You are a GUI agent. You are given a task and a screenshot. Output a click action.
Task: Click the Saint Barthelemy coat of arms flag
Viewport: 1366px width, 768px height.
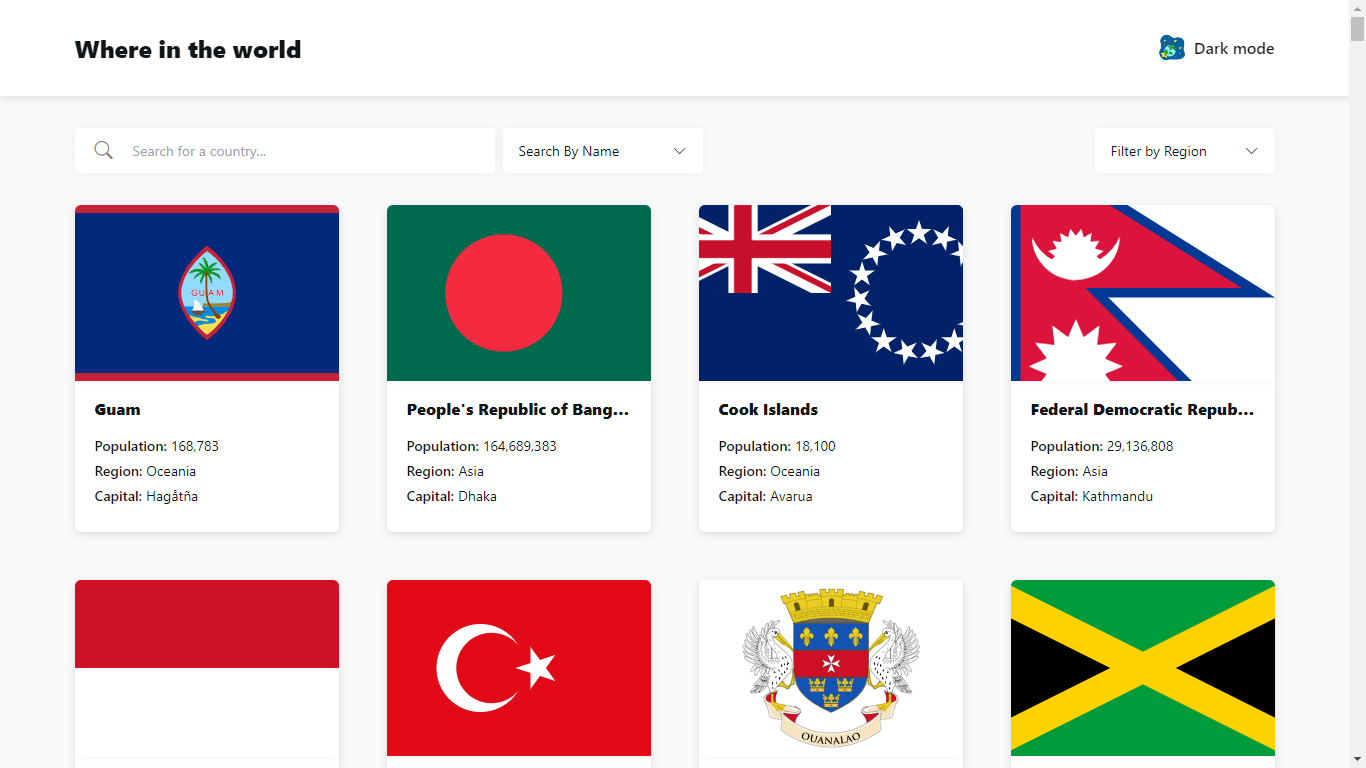830,668
